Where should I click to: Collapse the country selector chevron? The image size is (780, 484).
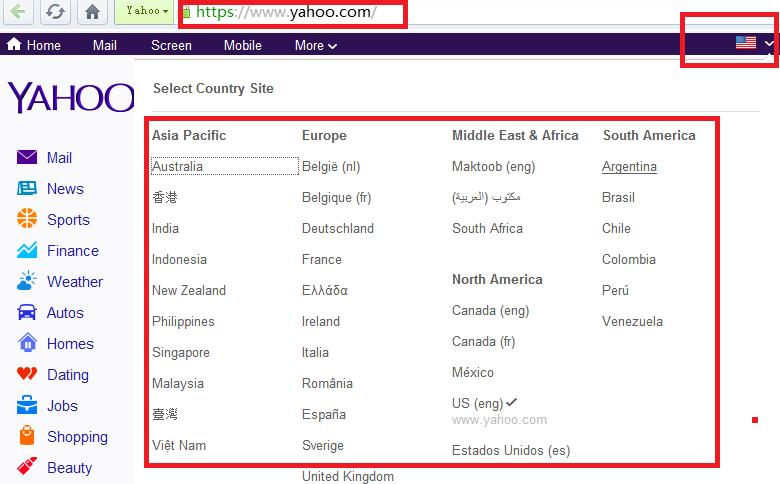click(769, 44)
